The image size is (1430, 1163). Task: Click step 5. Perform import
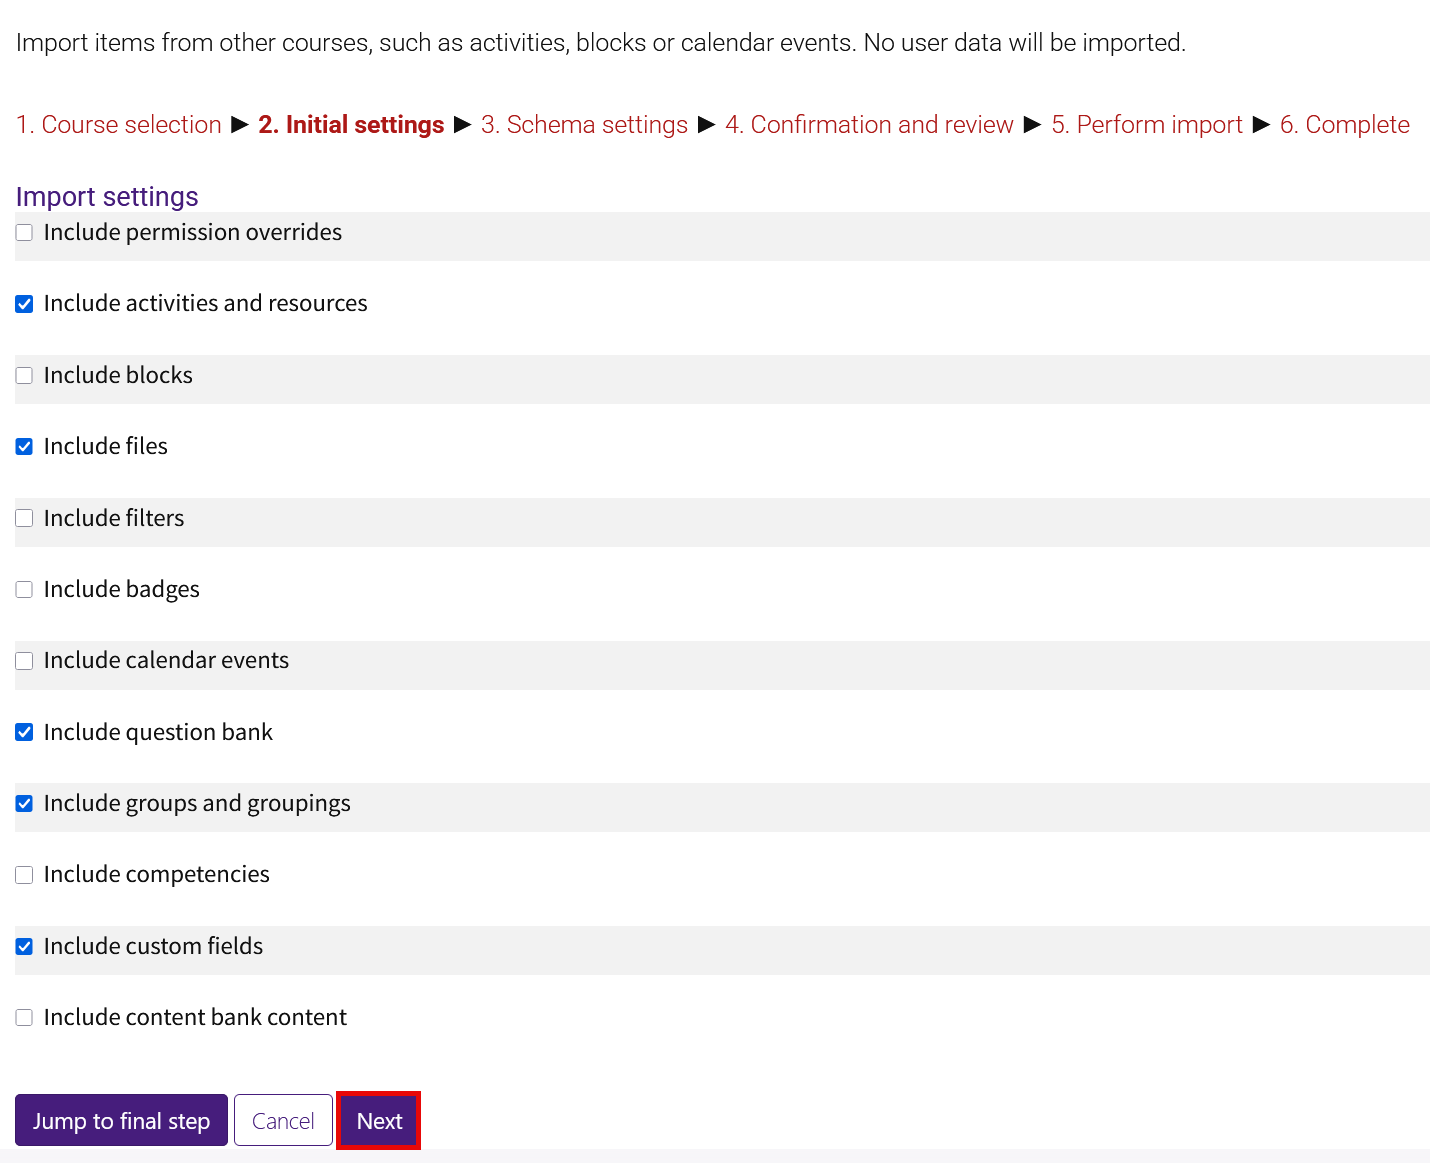coord(1147,125)
